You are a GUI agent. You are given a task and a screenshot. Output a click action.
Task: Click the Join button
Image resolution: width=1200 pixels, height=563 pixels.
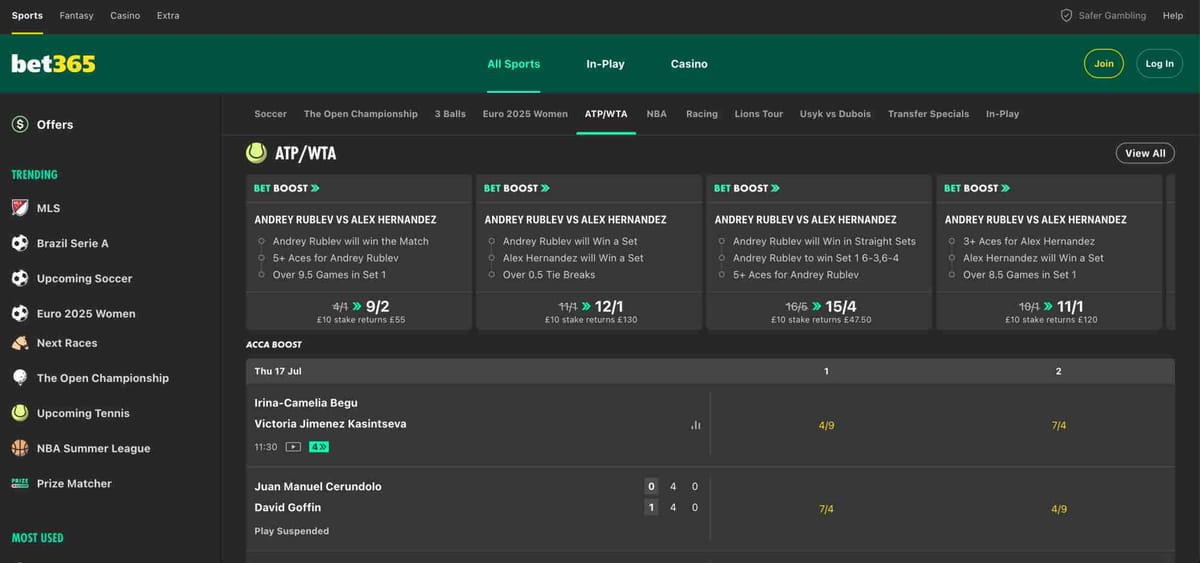(x=1104, y=64)
